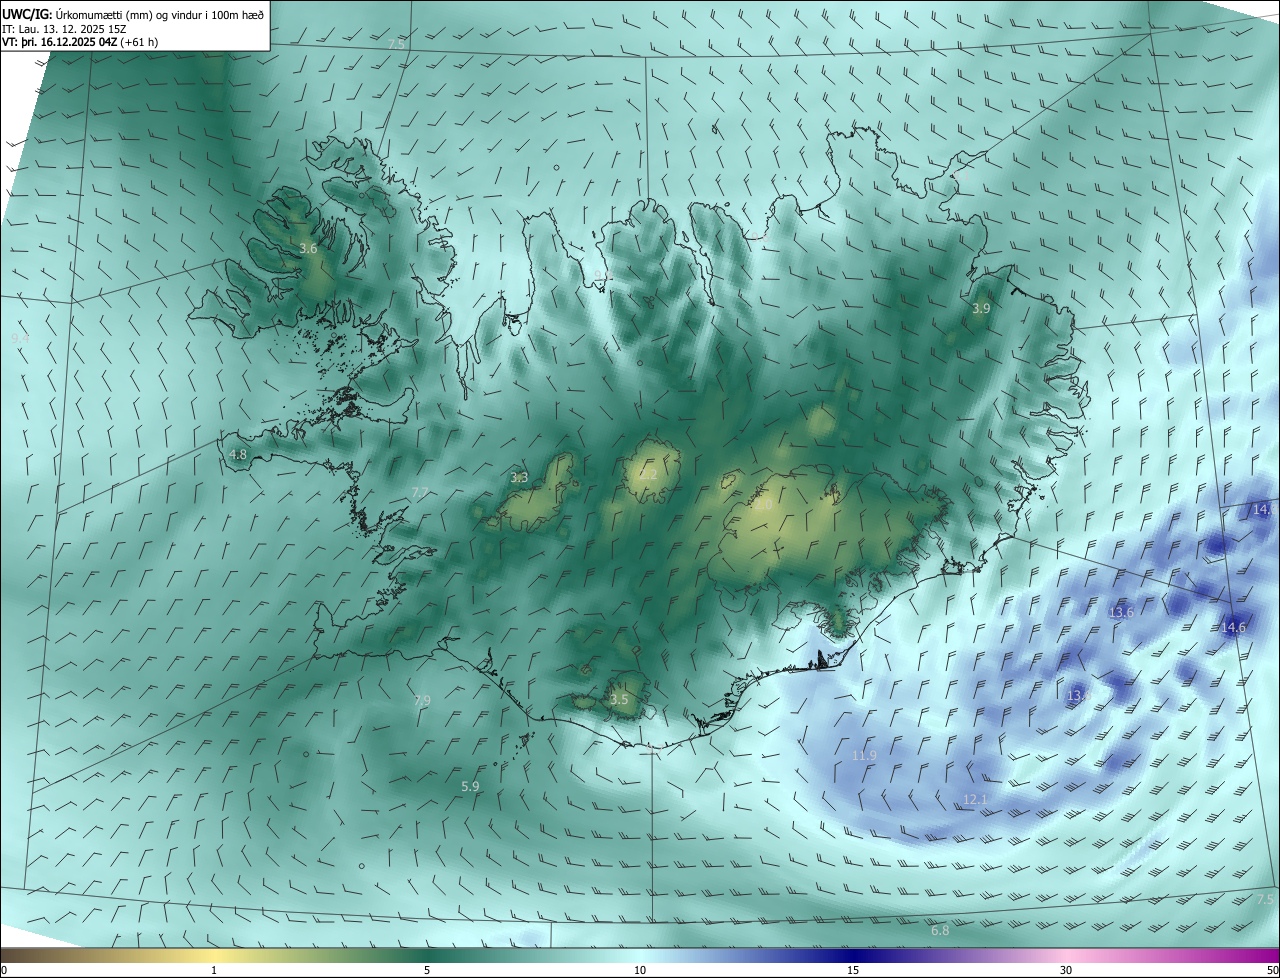Click the 7.9 value off the southwest coast
Viewport: 1280px width, 978px height.
[422, 700]
